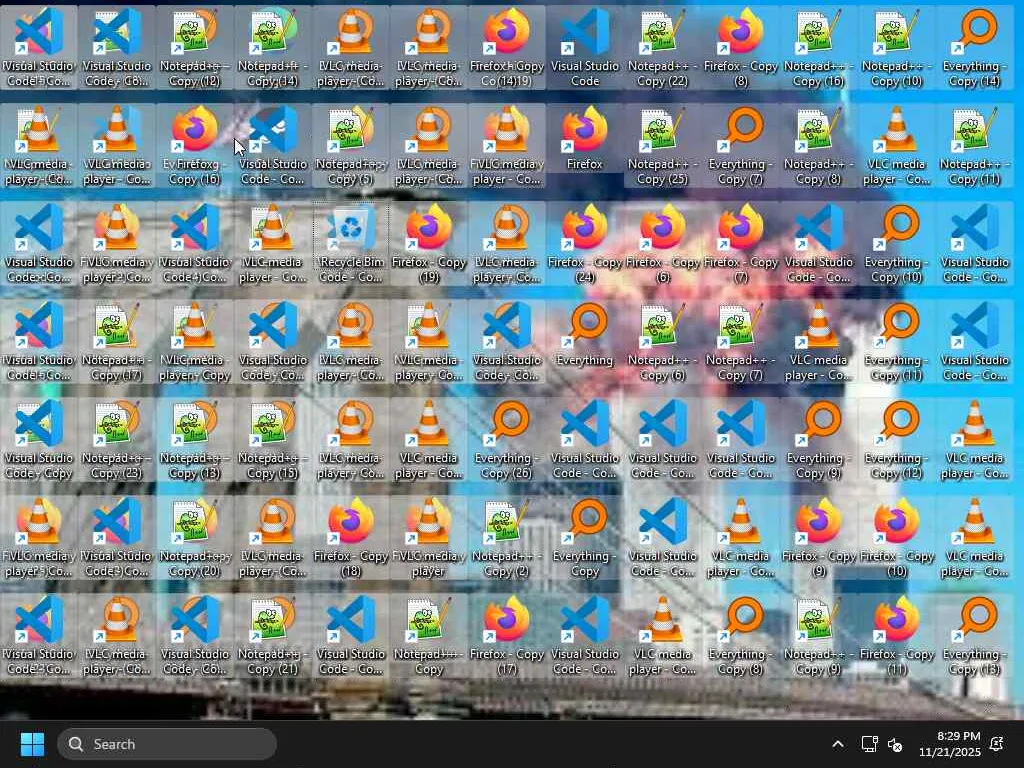Open the notification bell in the taskbar
This screenshot has width=1024, height=768.
point(997,744)
